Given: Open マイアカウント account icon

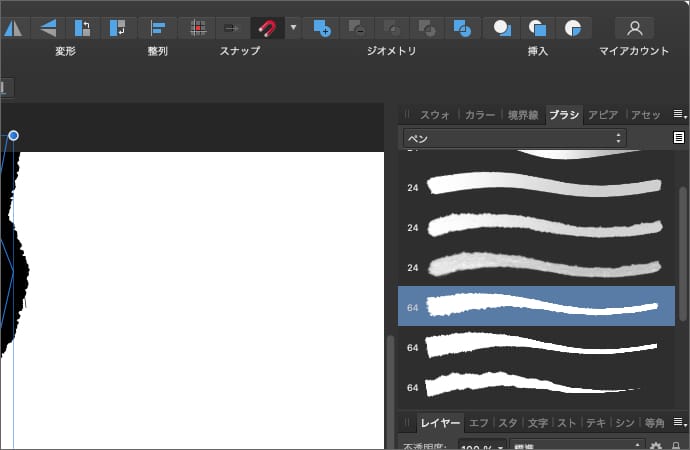Looking at the screenshot, I should pyautogui.click(x=634, y=27).
